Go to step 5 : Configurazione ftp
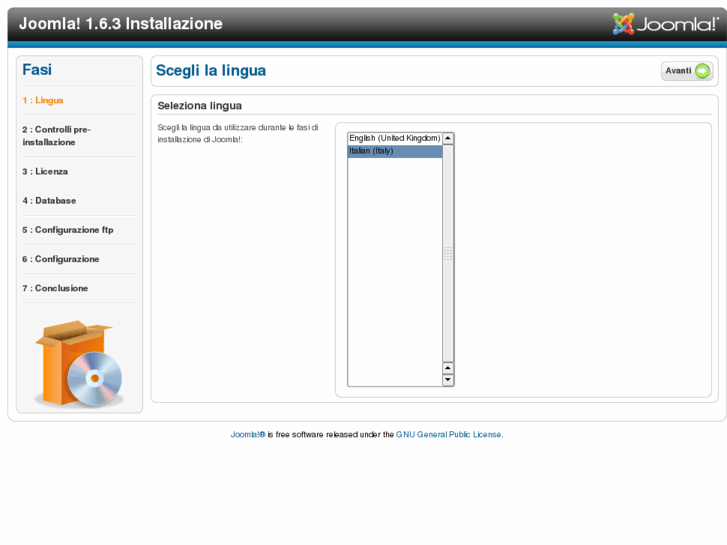The image size is (727, 545). [68, 230]
